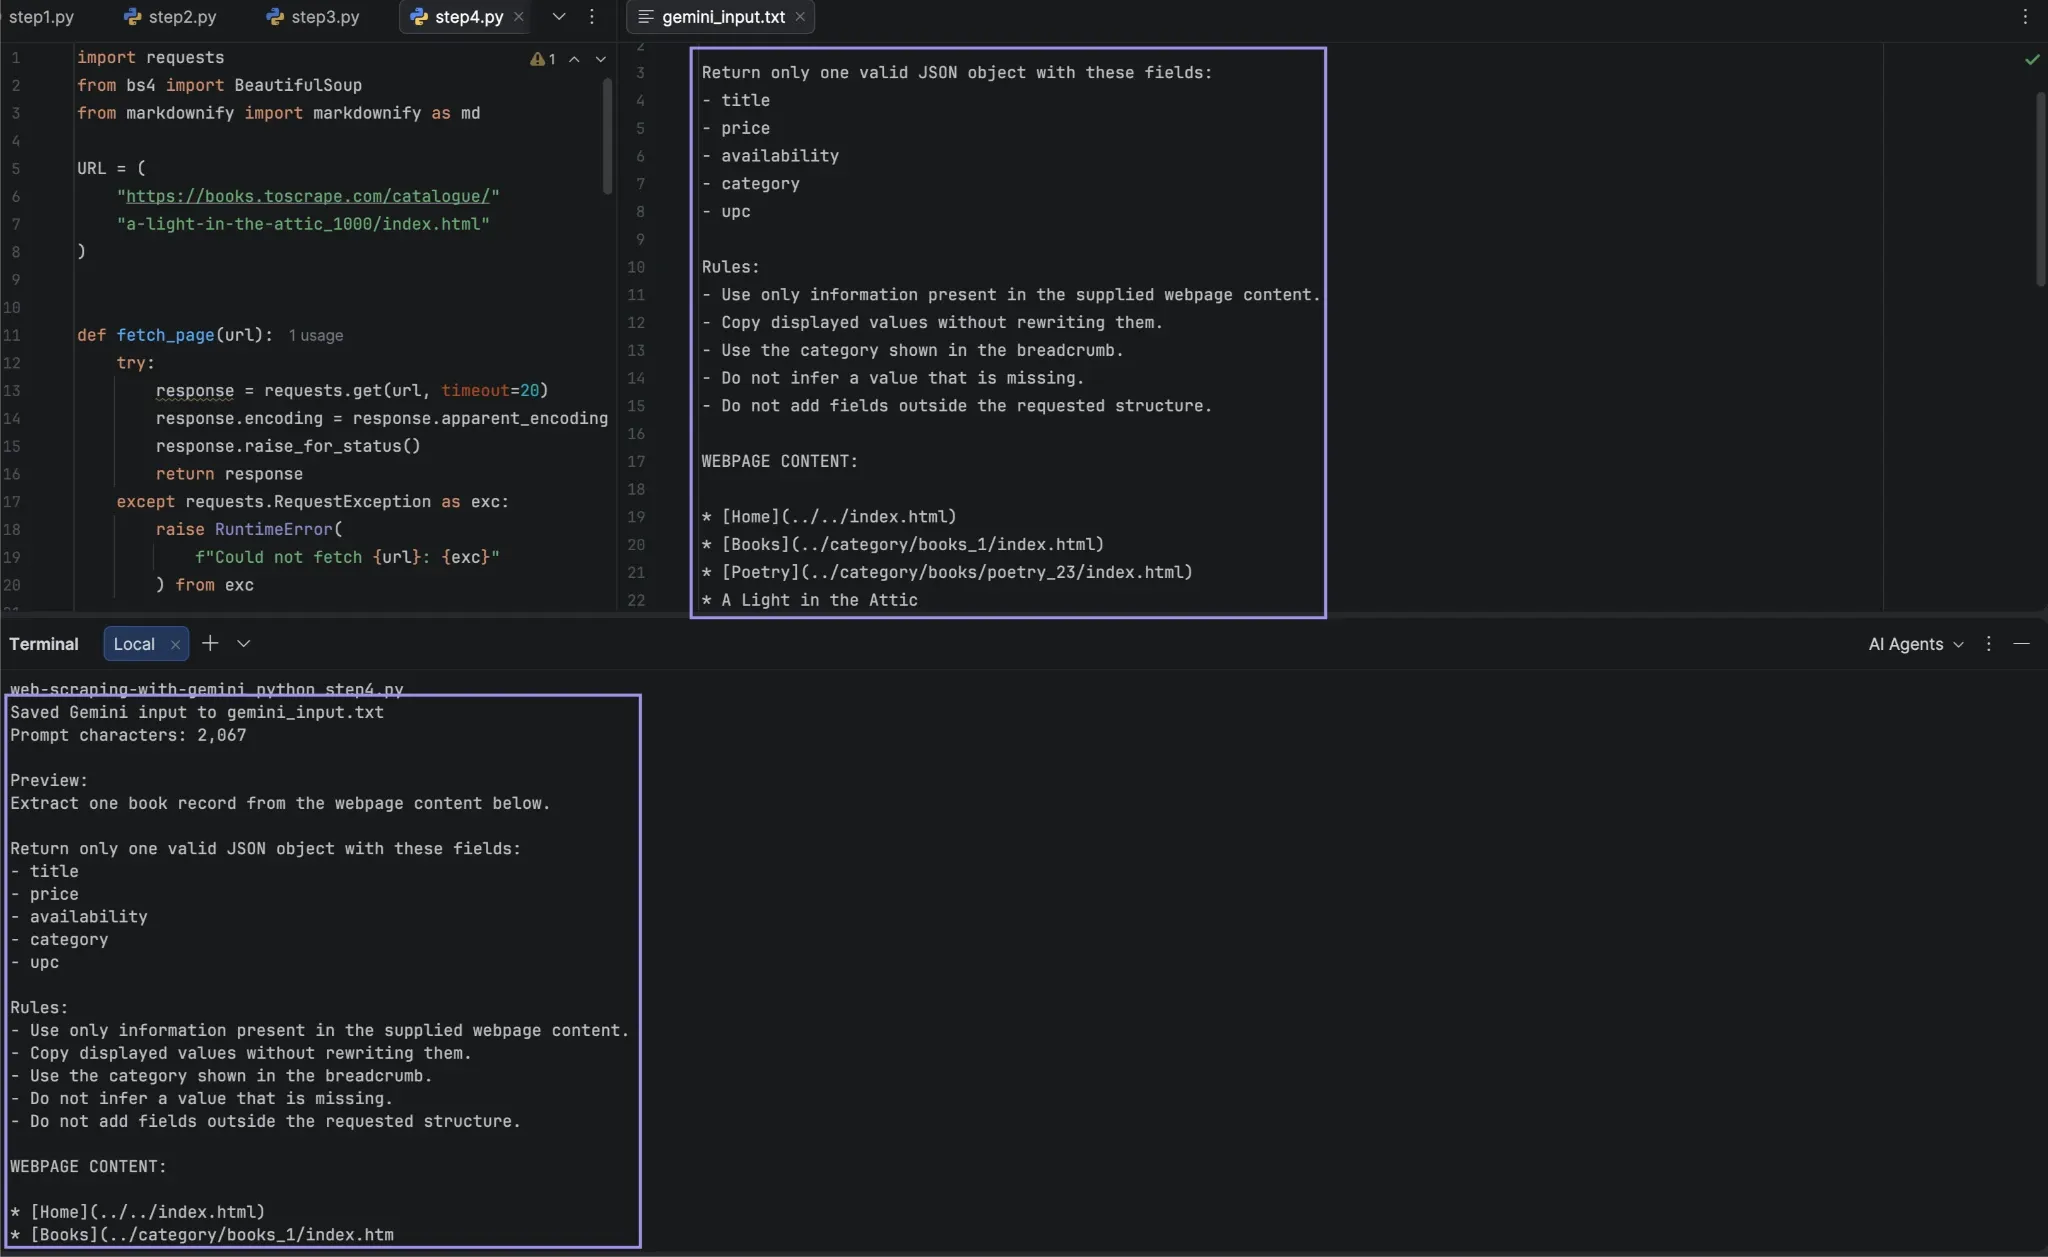Click the step4.py editor vertical scrollbar
2048x1257 pixels.
coord(607,135)
